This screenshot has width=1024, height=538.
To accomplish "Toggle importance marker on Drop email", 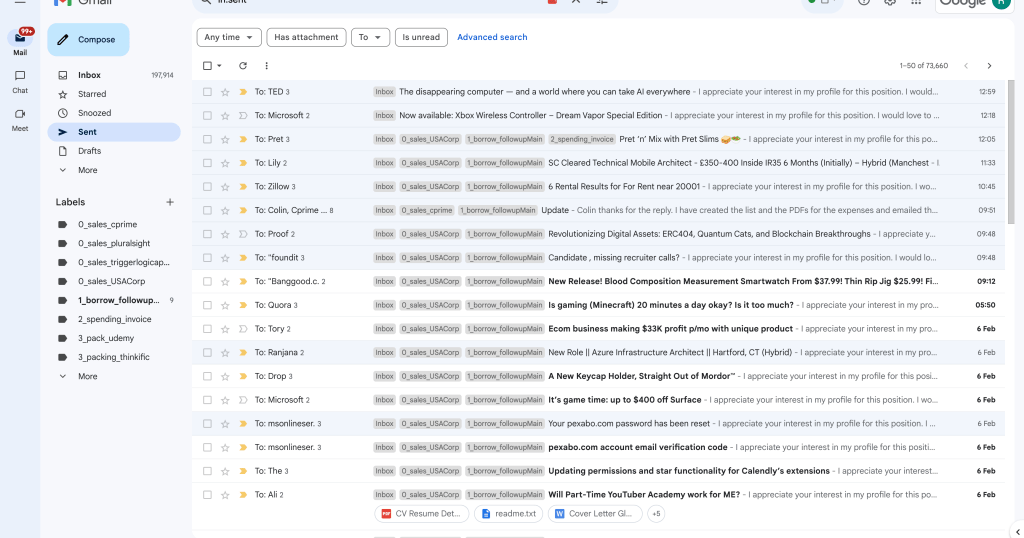I will coord(243,376).
